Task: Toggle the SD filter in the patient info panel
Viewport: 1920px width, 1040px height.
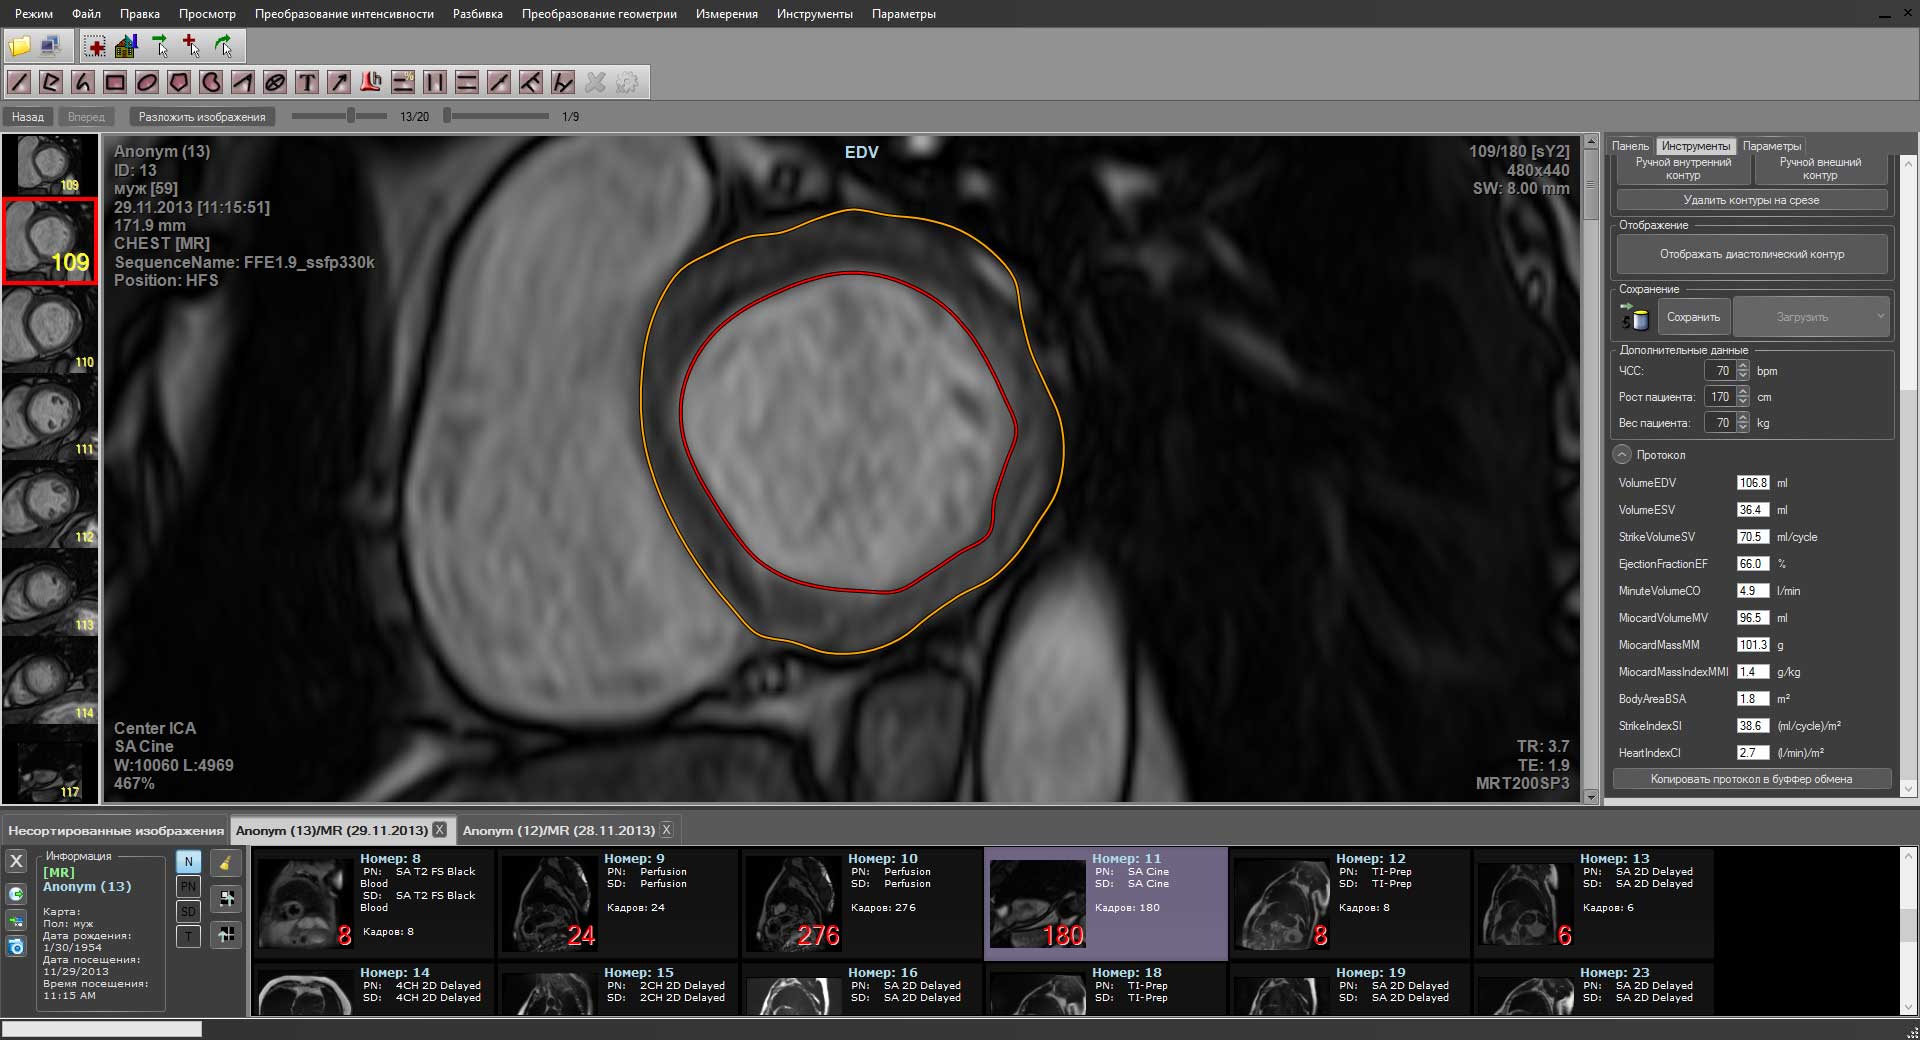Action: coord(188,911)
